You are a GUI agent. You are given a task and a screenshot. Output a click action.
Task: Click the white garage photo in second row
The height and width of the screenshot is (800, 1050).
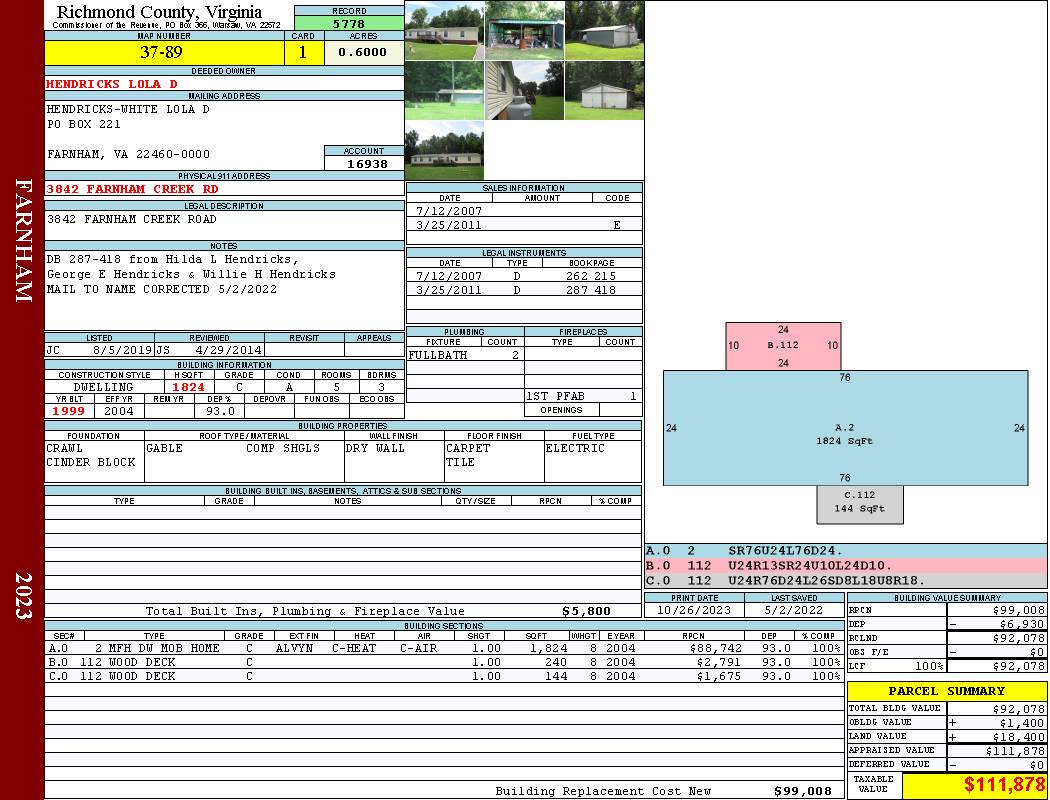click(x=604, y=90)
